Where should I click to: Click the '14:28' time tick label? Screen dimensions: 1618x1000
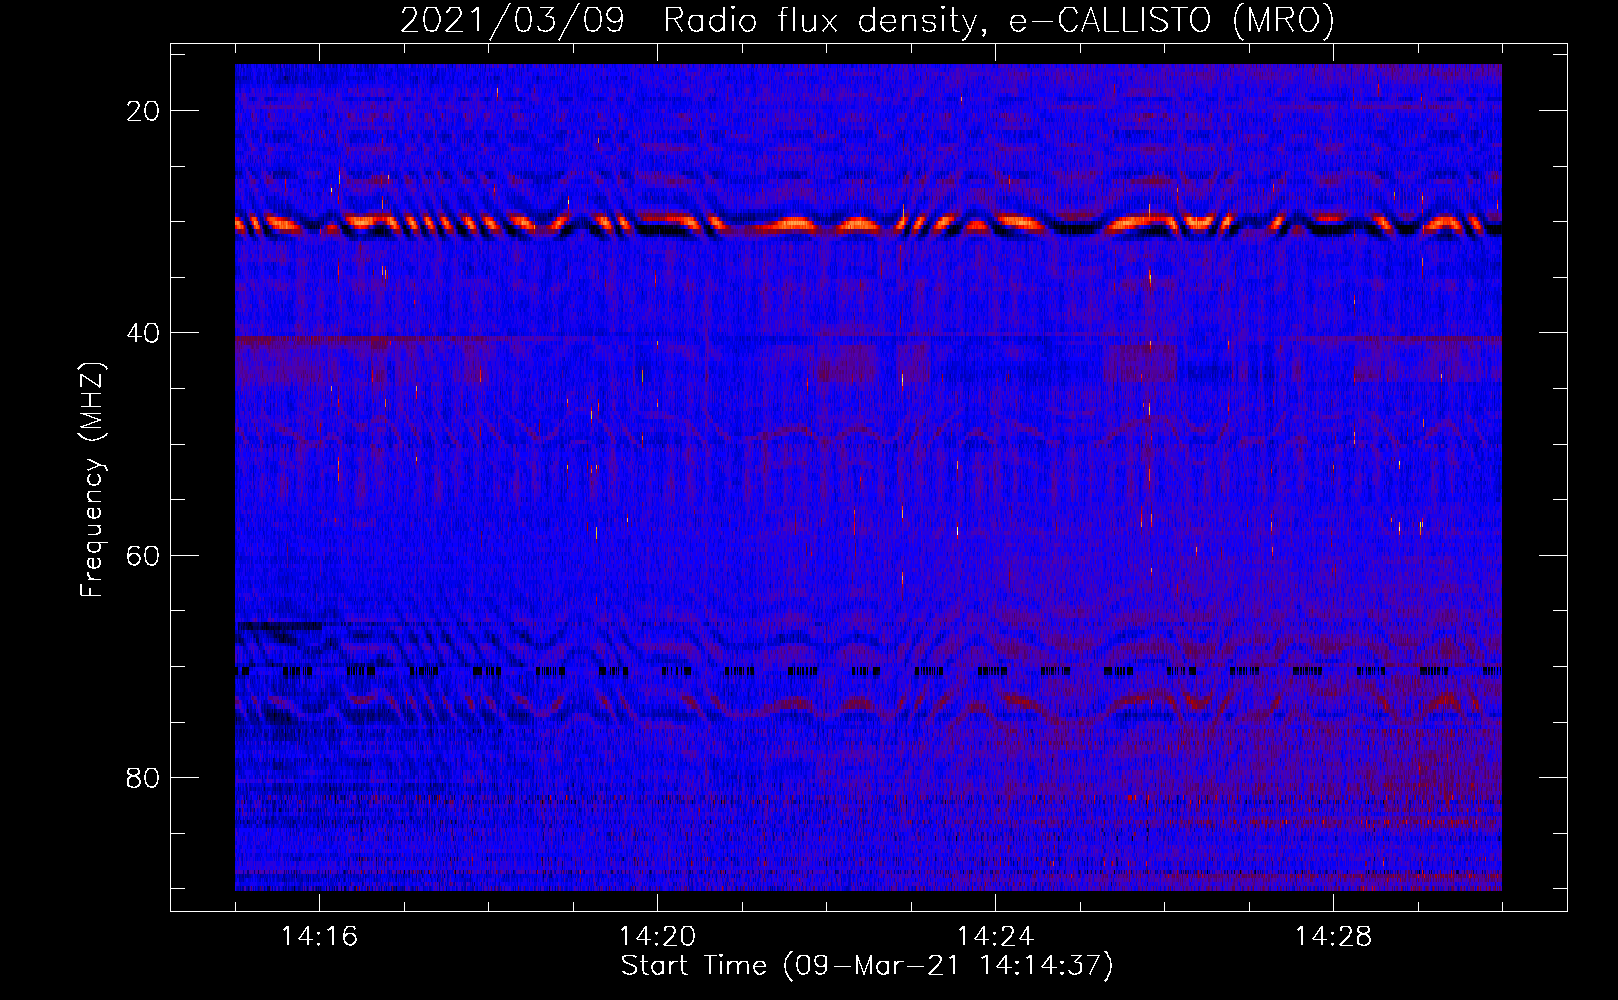[1333, 936]
